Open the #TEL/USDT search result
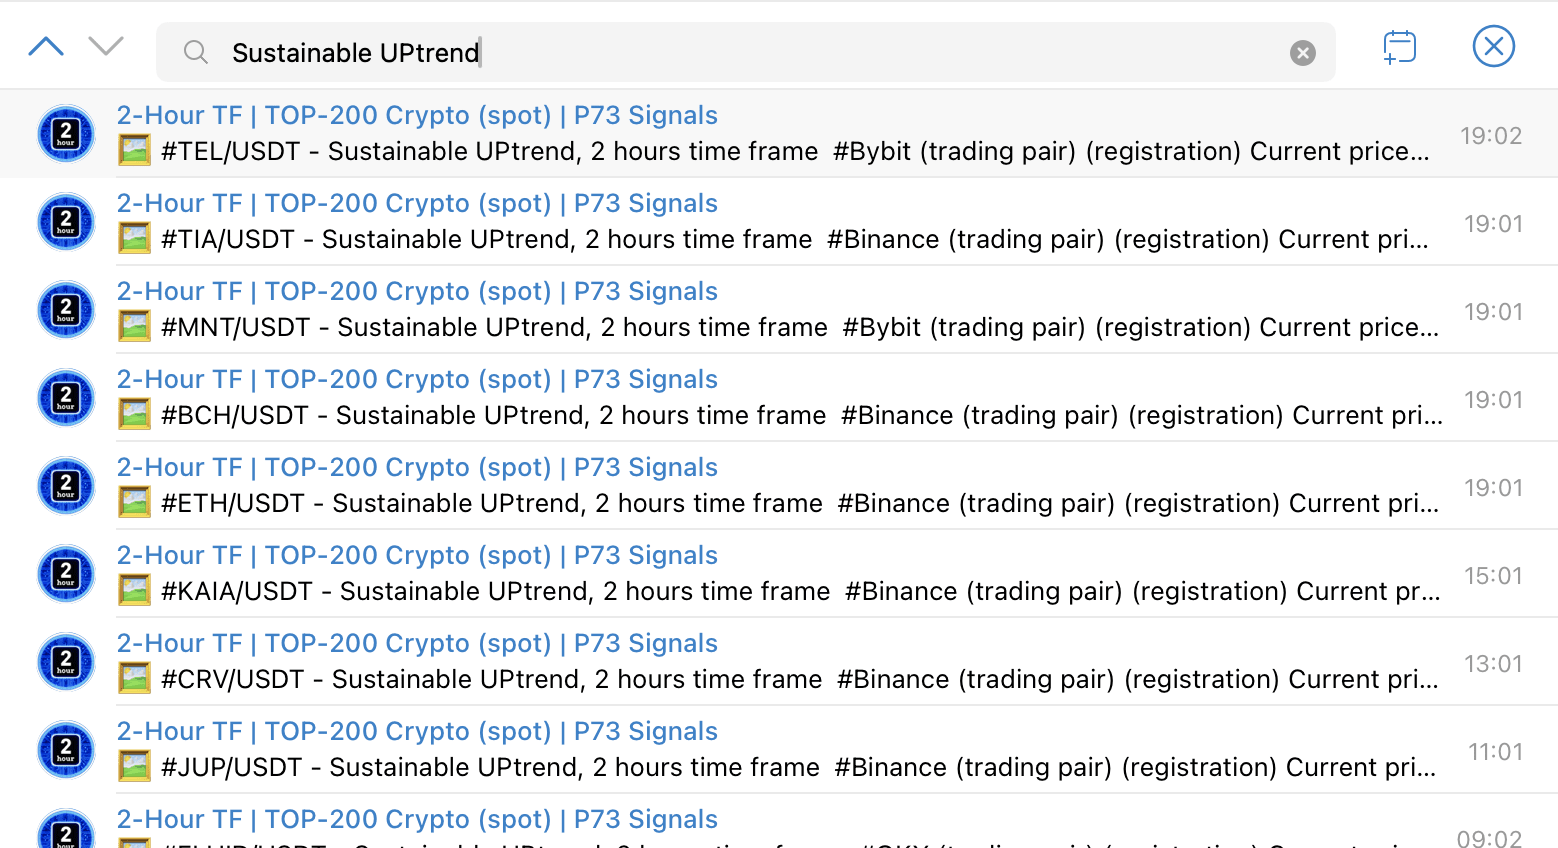 coord(779,134)
